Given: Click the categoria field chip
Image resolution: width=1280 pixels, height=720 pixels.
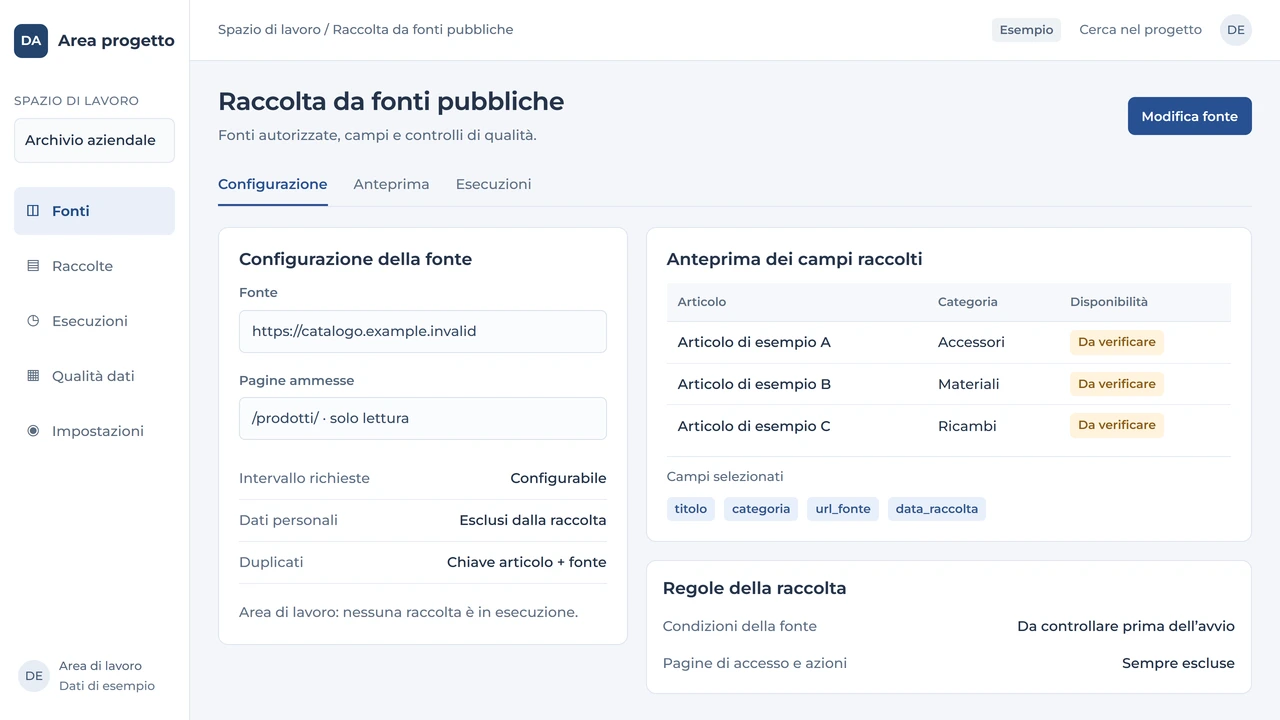Looking at the screenshot, I should (761, 509).
